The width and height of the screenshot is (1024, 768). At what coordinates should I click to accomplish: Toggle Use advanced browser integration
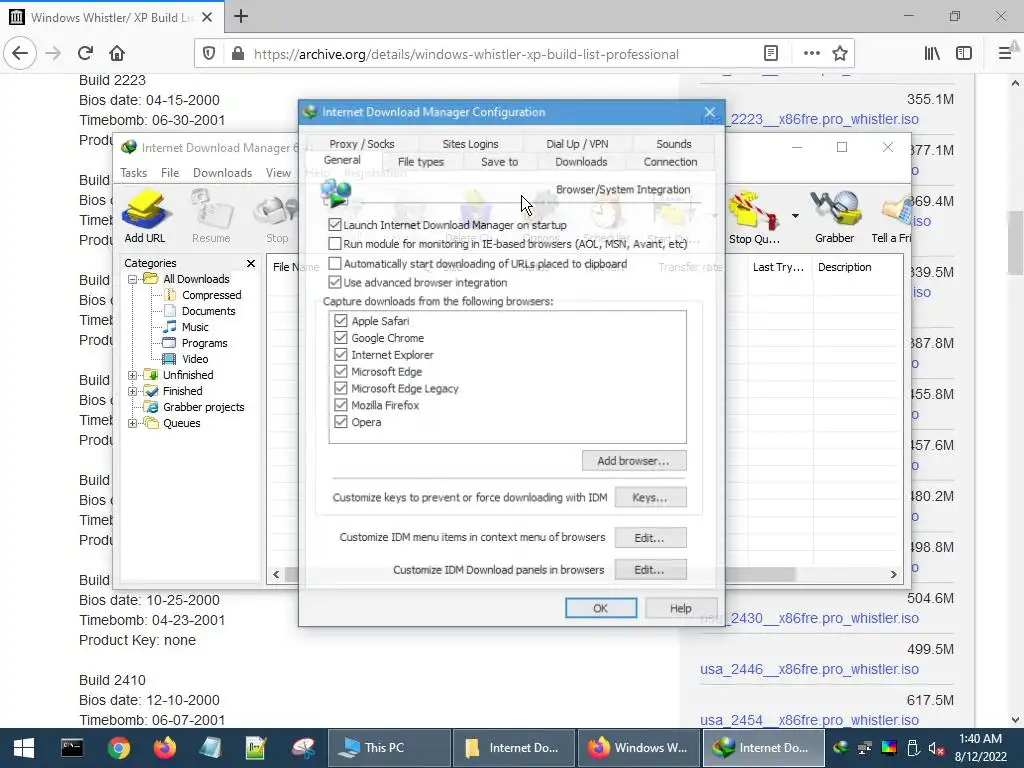[x=335, y=282]
